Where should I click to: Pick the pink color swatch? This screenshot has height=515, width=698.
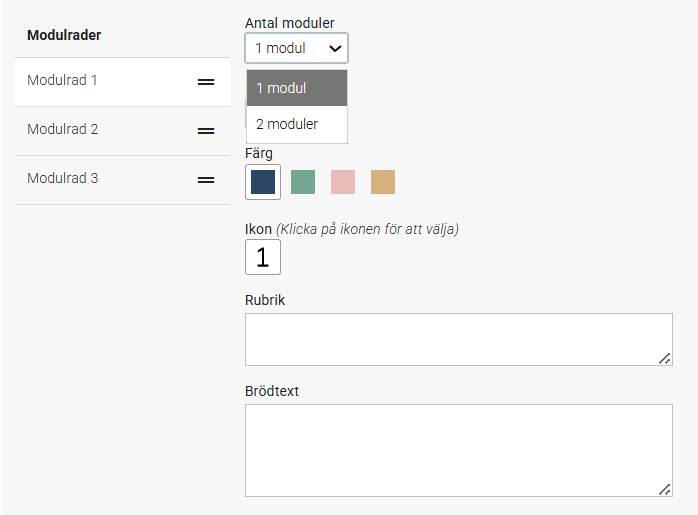[343, 182]
